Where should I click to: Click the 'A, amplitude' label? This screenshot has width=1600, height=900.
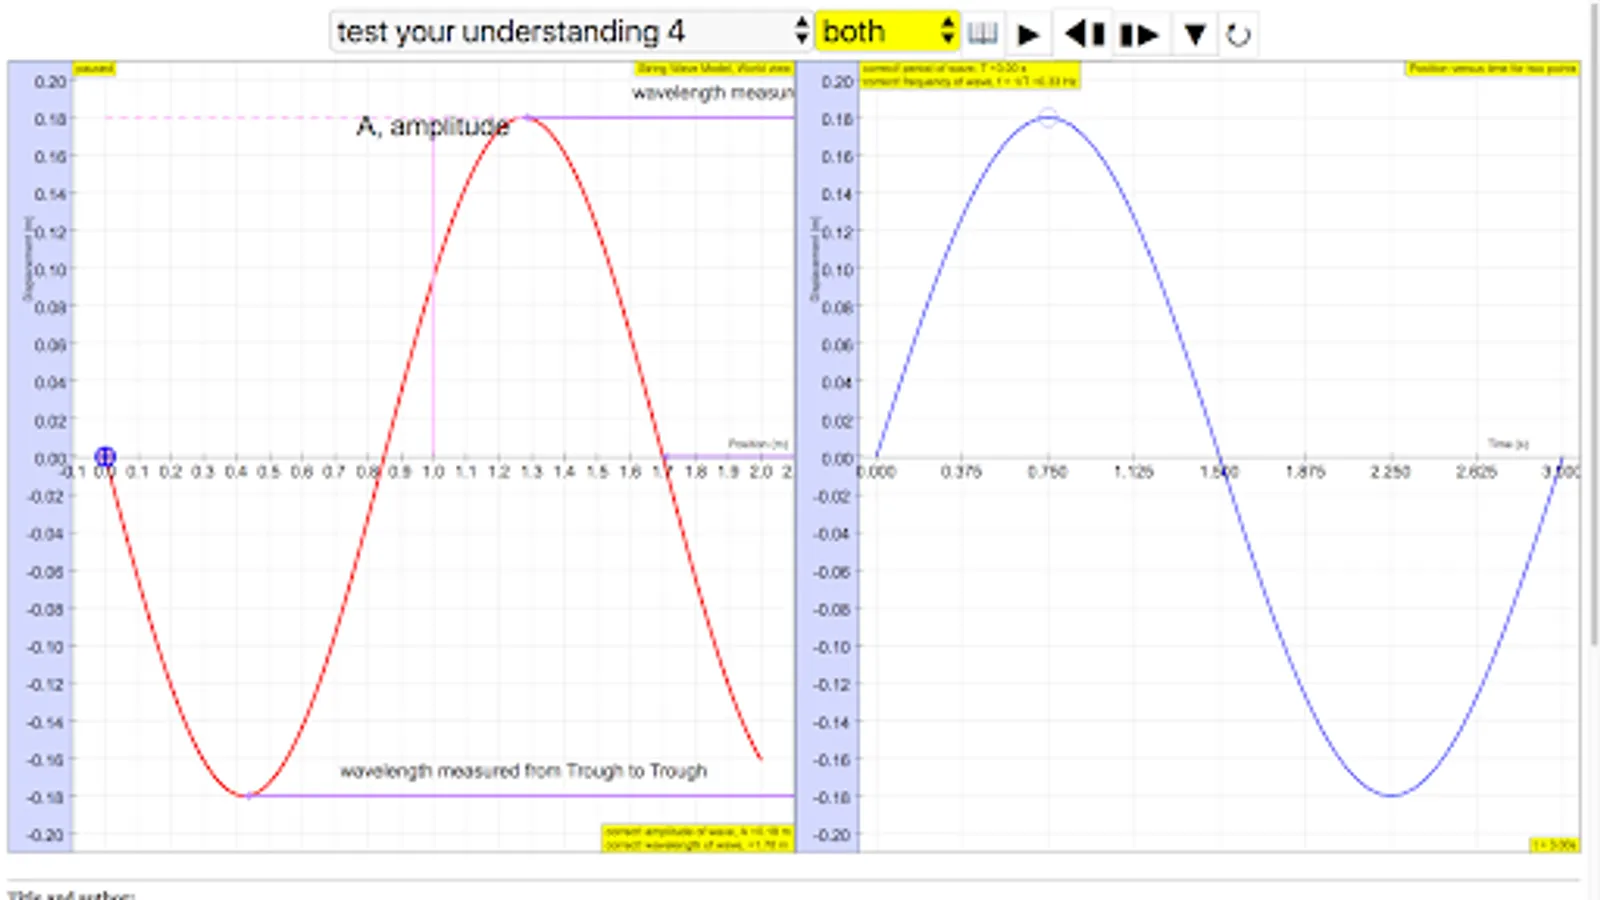pyautogui.click(x=433, y=126)
